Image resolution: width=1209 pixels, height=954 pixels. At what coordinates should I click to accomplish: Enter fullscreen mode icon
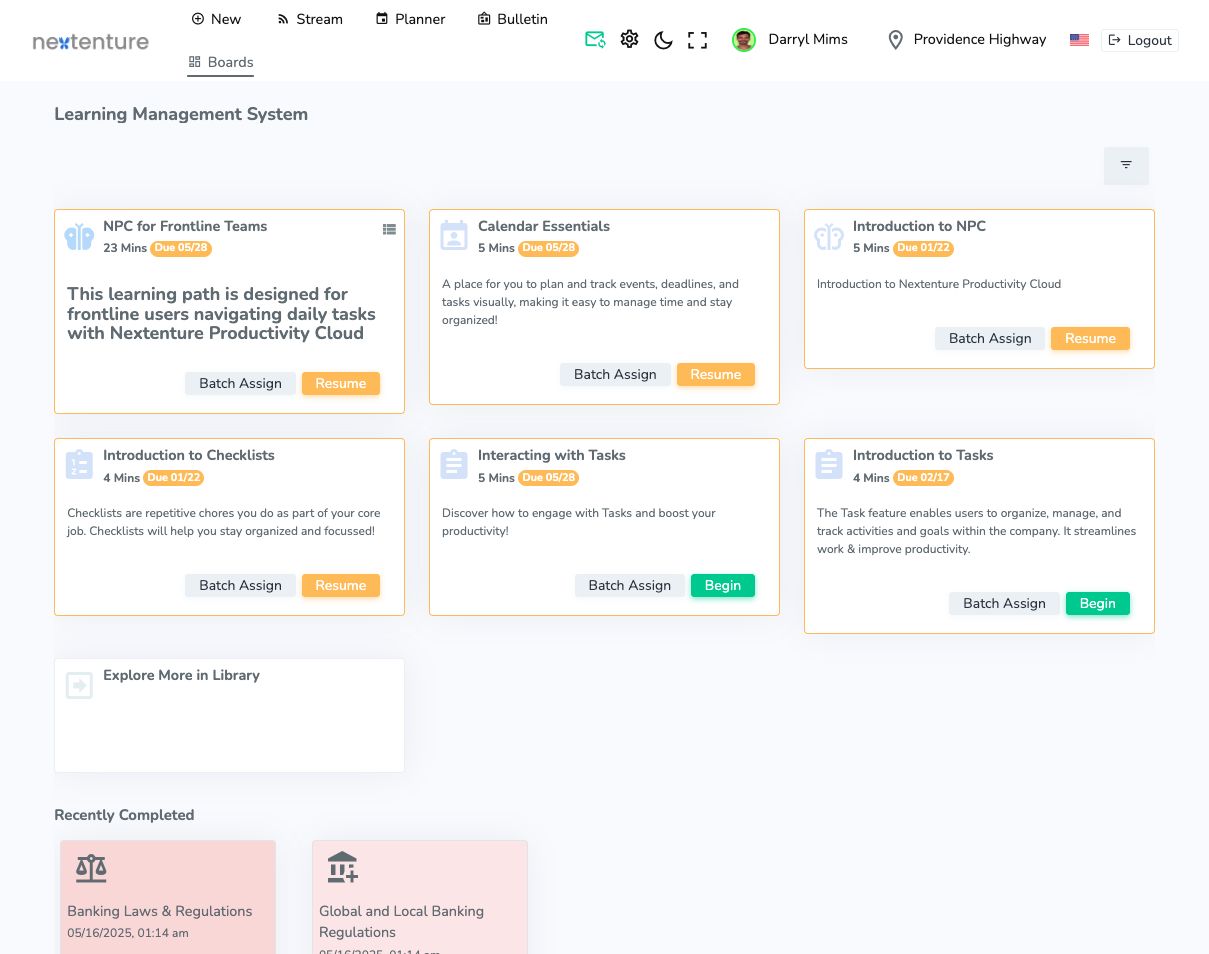(x=698, y=40)
